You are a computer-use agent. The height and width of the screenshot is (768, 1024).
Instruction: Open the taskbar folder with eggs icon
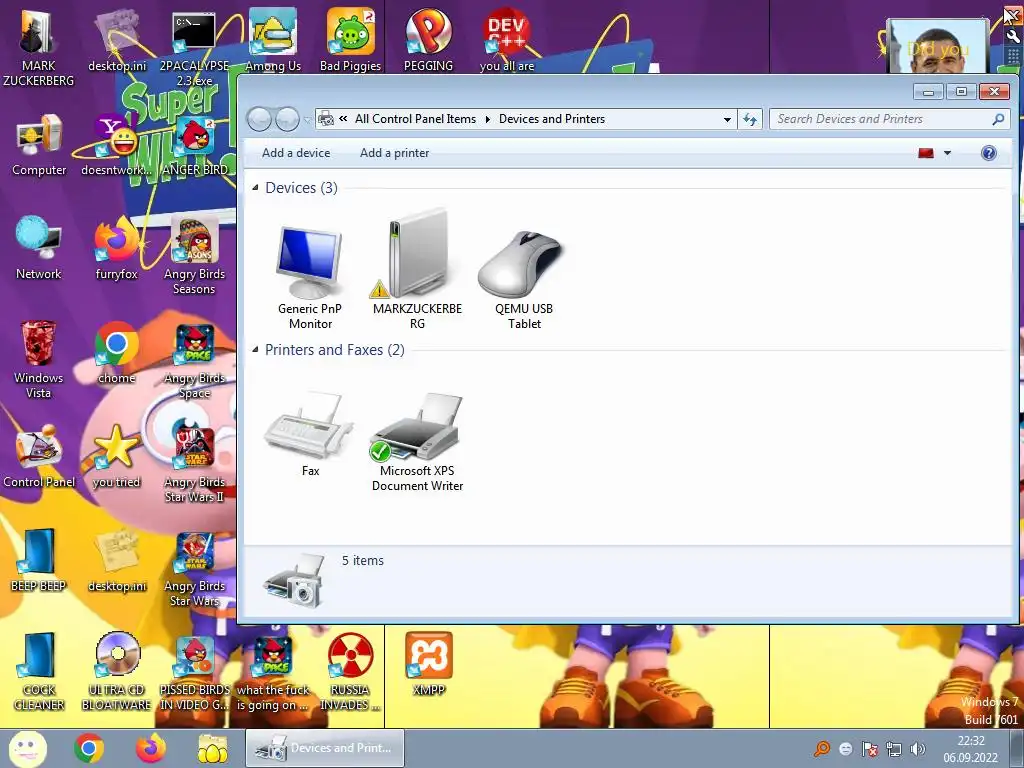pyautogui.click(x=213, y=748)
